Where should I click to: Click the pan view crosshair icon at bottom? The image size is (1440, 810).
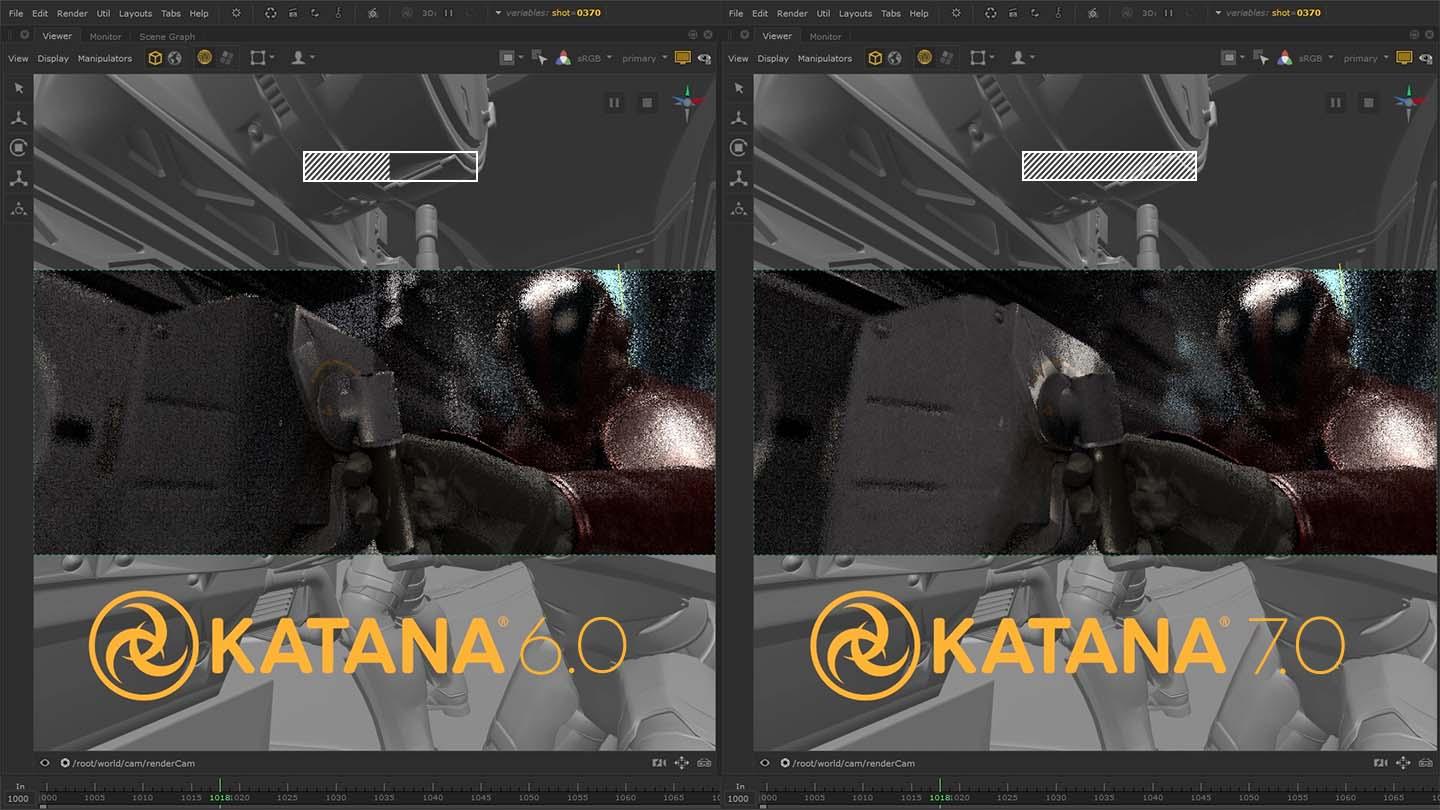tap(681, 762)
